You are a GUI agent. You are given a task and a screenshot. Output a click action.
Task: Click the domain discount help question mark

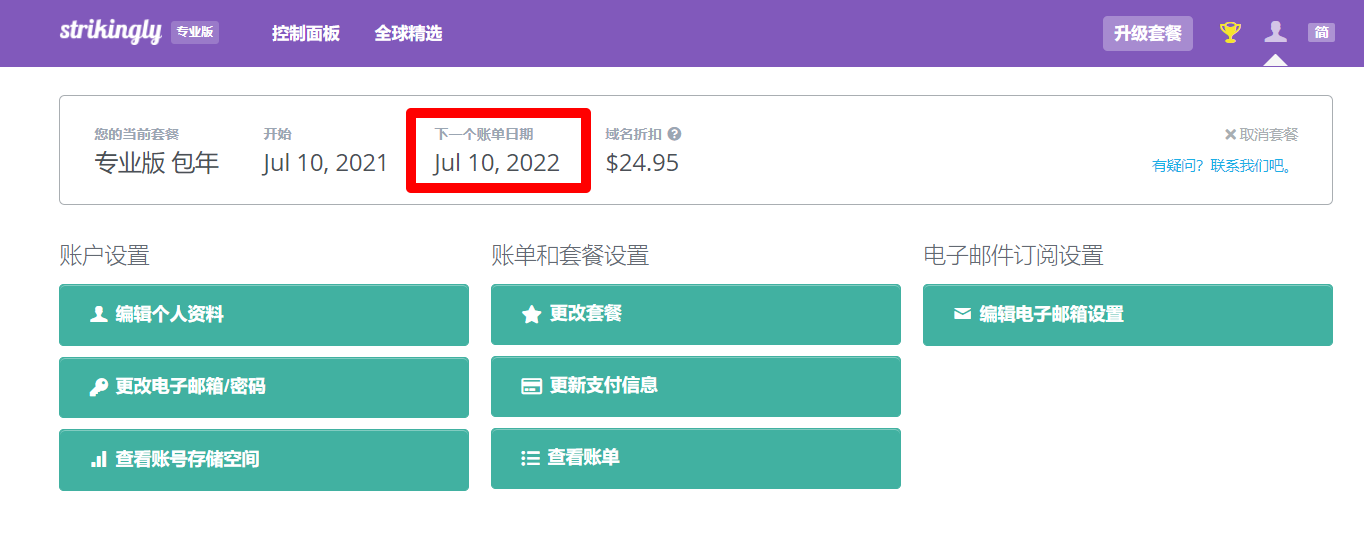[x=674, y=134]
